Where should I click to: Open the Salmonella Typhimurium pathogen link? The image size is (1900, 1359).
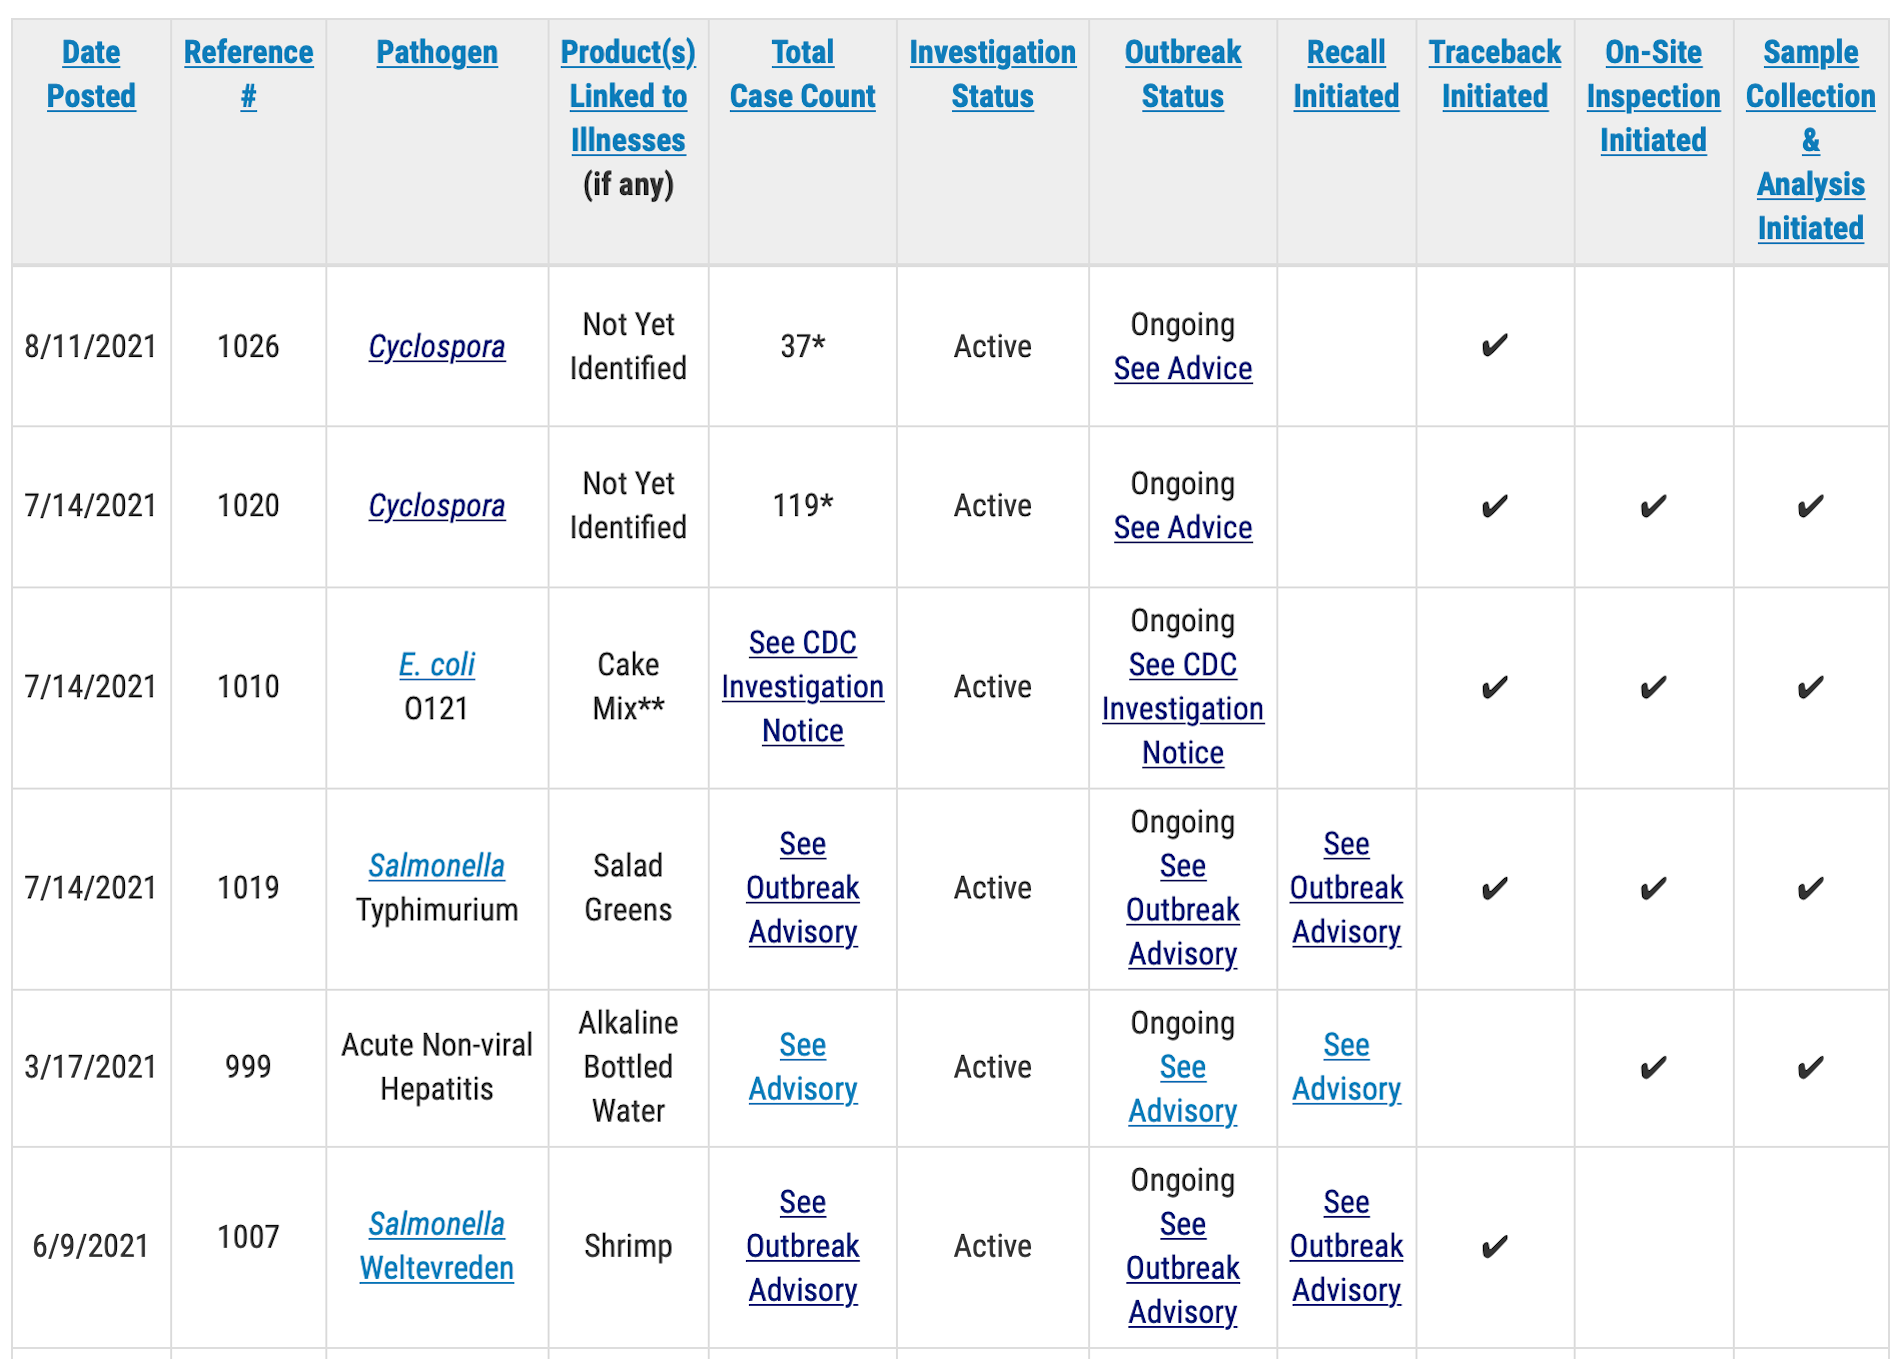click(437, 866)
